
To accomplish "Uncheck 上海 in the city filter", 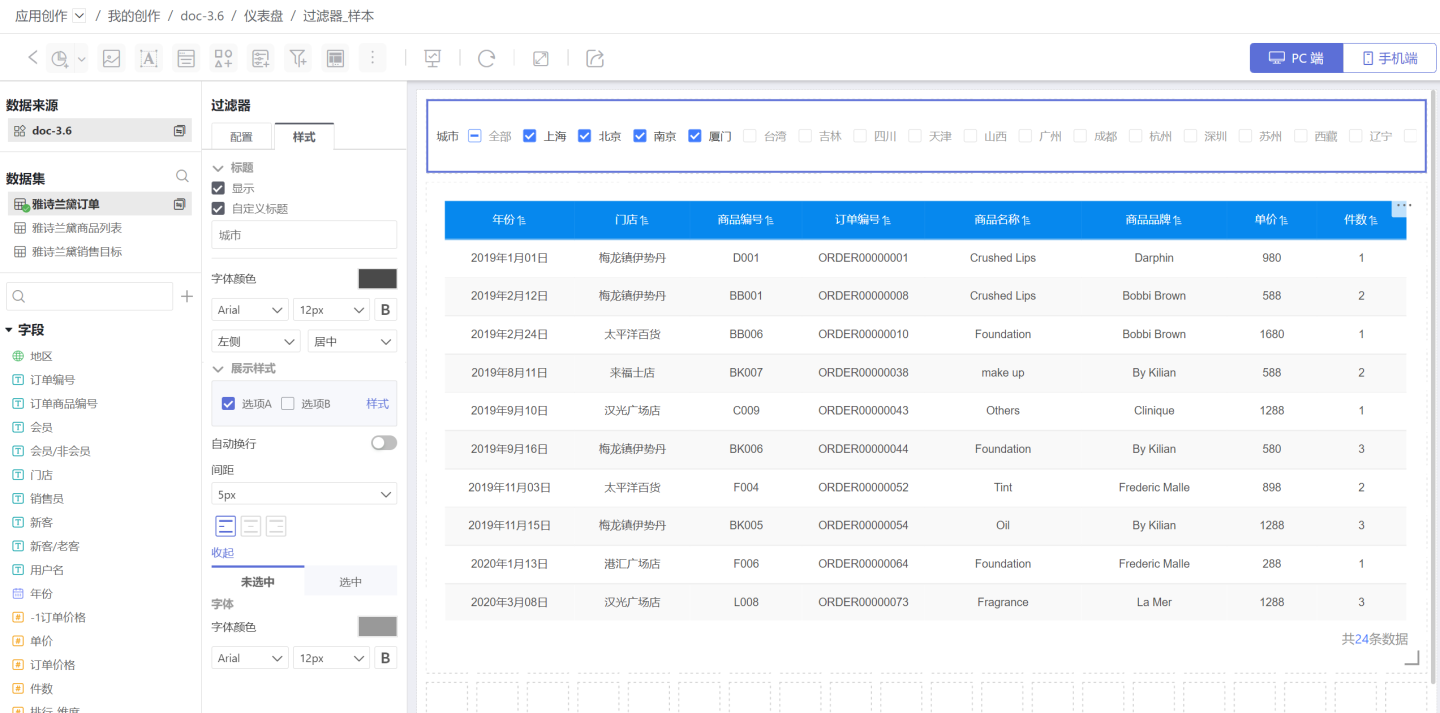I will [530, 136].
